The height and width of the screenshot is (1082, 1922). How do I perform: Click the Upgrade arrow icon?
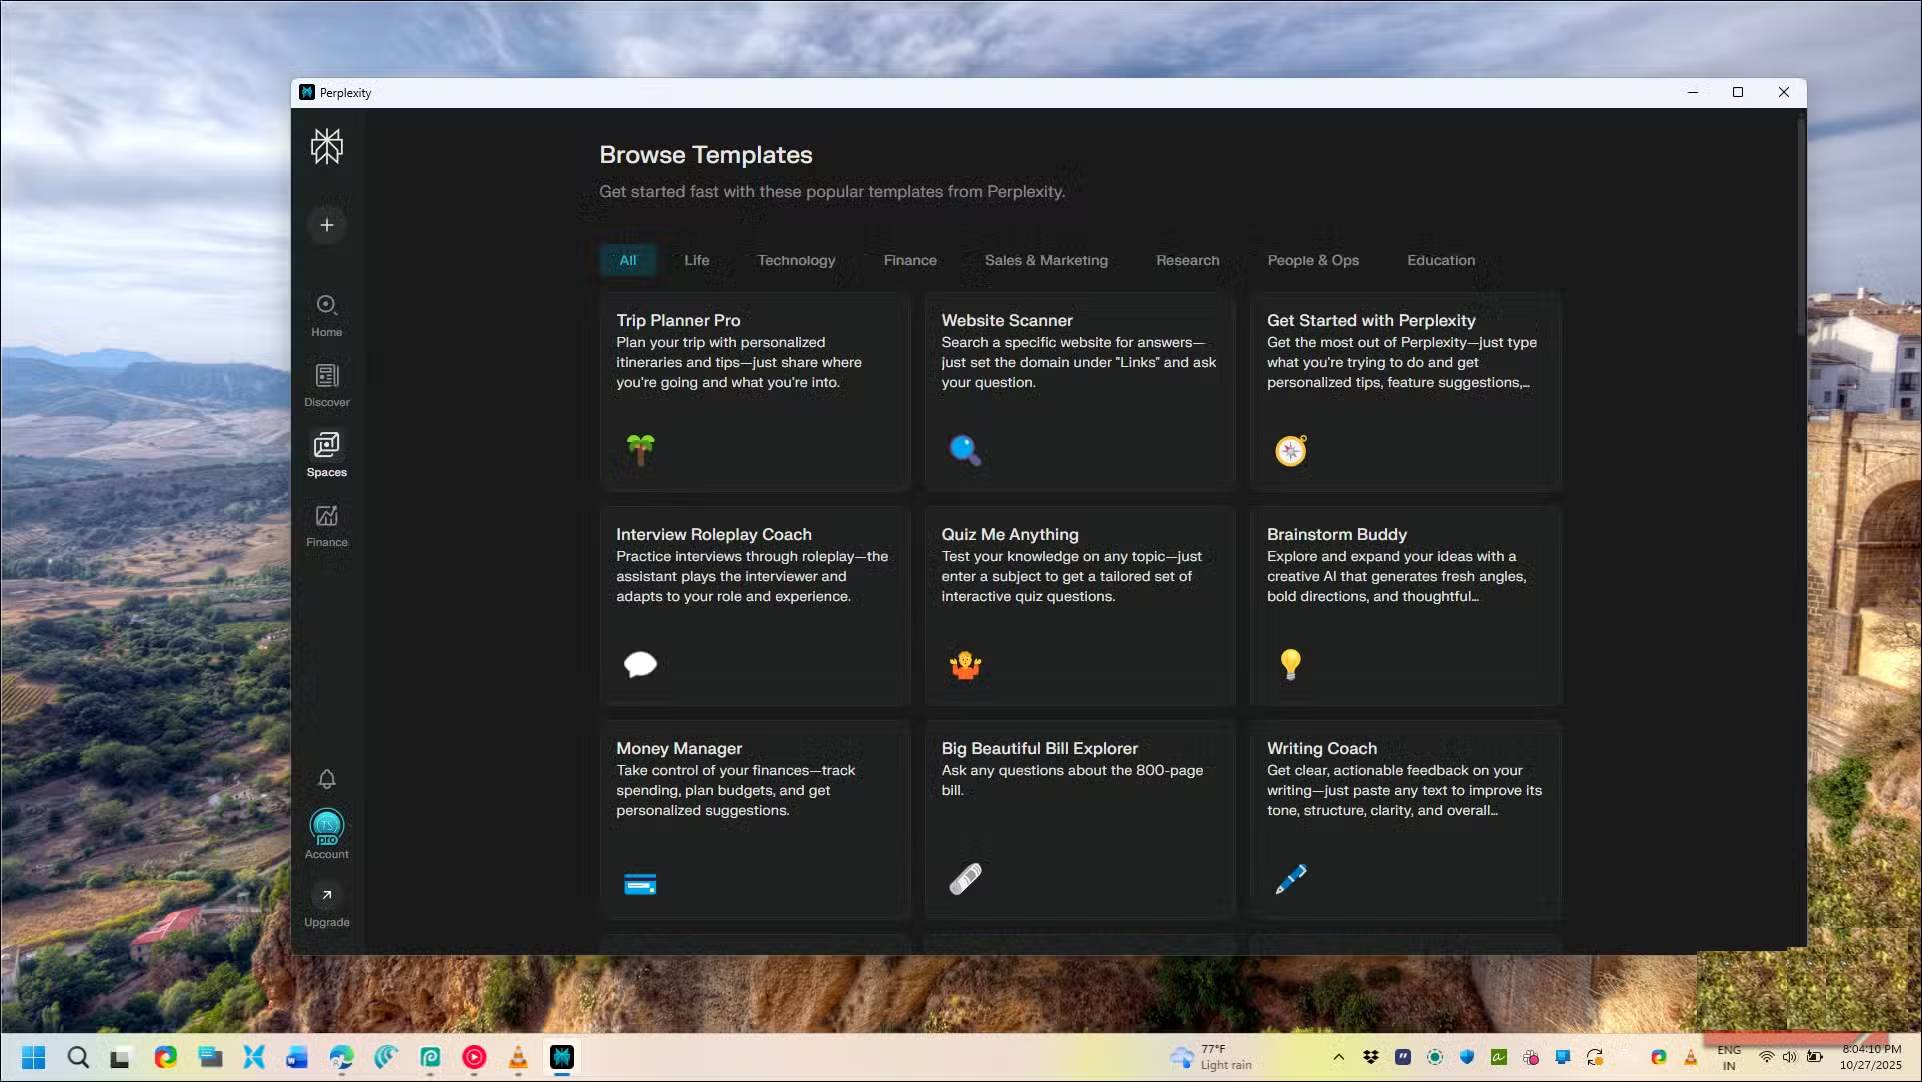tap(326, 895)
